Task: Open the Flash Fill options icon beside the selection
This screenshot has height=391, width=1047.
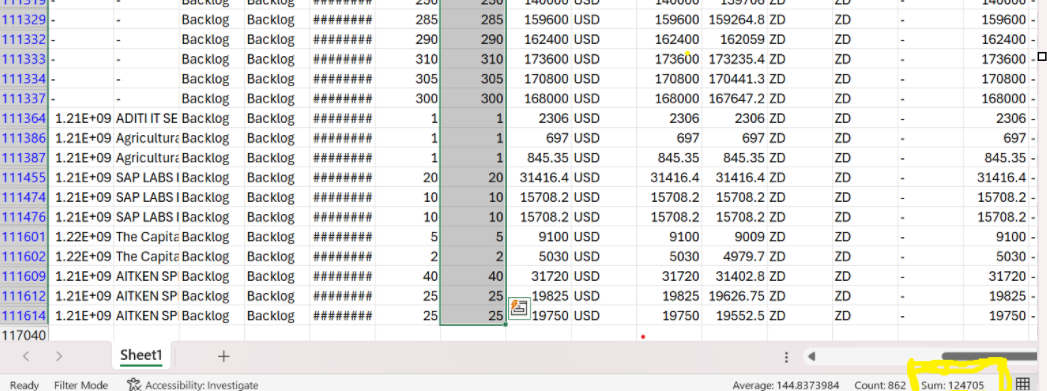Action: point(519,308)
